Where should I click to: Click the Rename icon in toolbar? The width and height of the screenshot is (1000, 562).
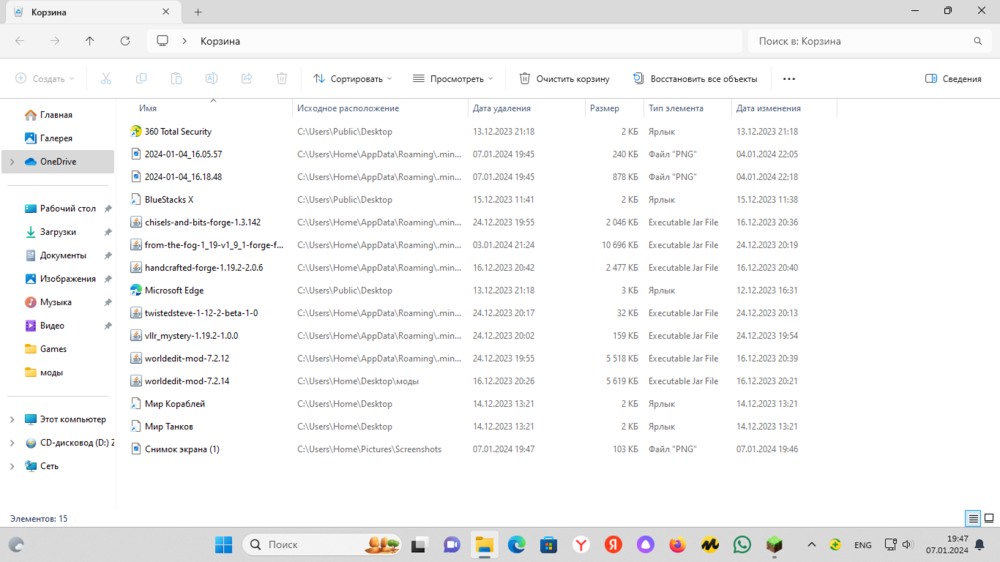coord(211,78)
